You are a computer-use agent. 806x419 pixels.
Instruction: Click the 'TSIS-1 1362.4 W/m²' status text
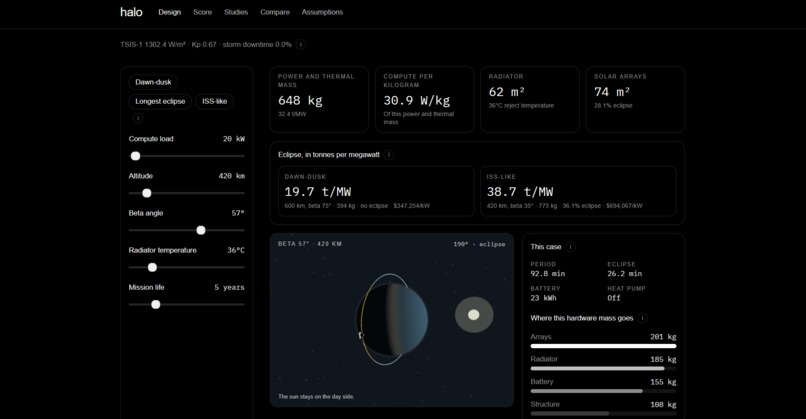153,45
